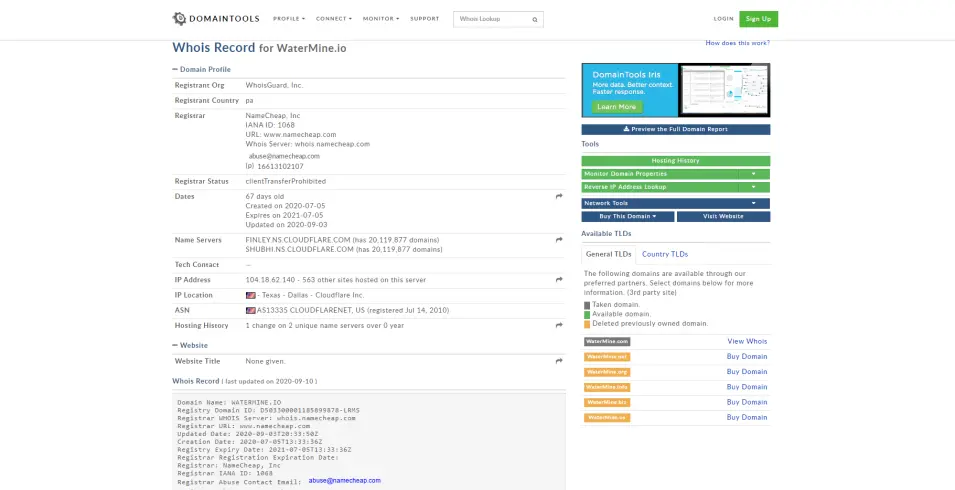Open the How does this work link
Image resolution: width=955 pixels, height=490 pixels.
(x=738, y=43)
